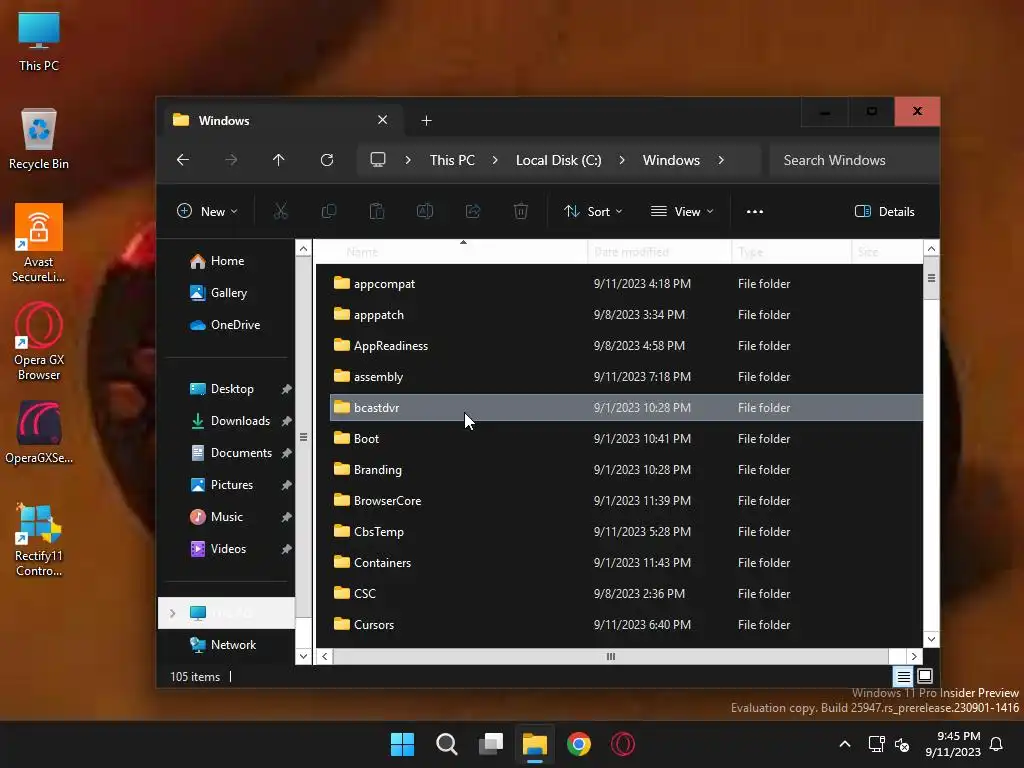Open the Windows Start button
The image size is (1024, 768).
click(x=402, y=744)
